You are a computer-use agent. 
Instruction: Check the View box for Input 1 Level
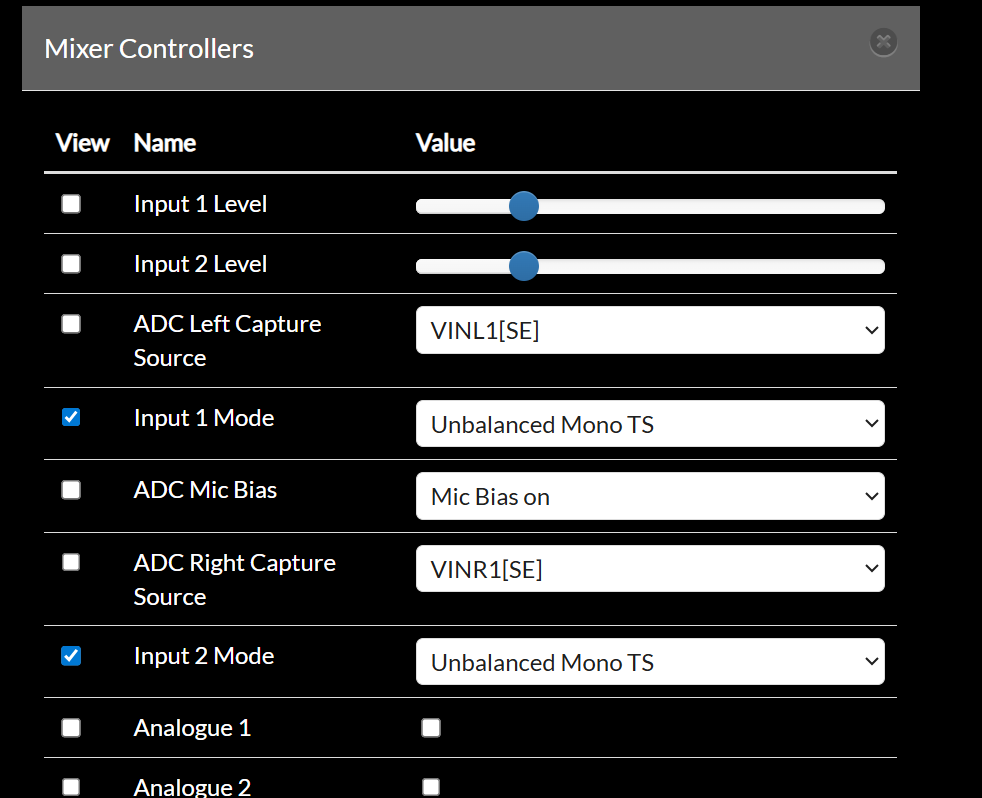click(x=71, y=204)
